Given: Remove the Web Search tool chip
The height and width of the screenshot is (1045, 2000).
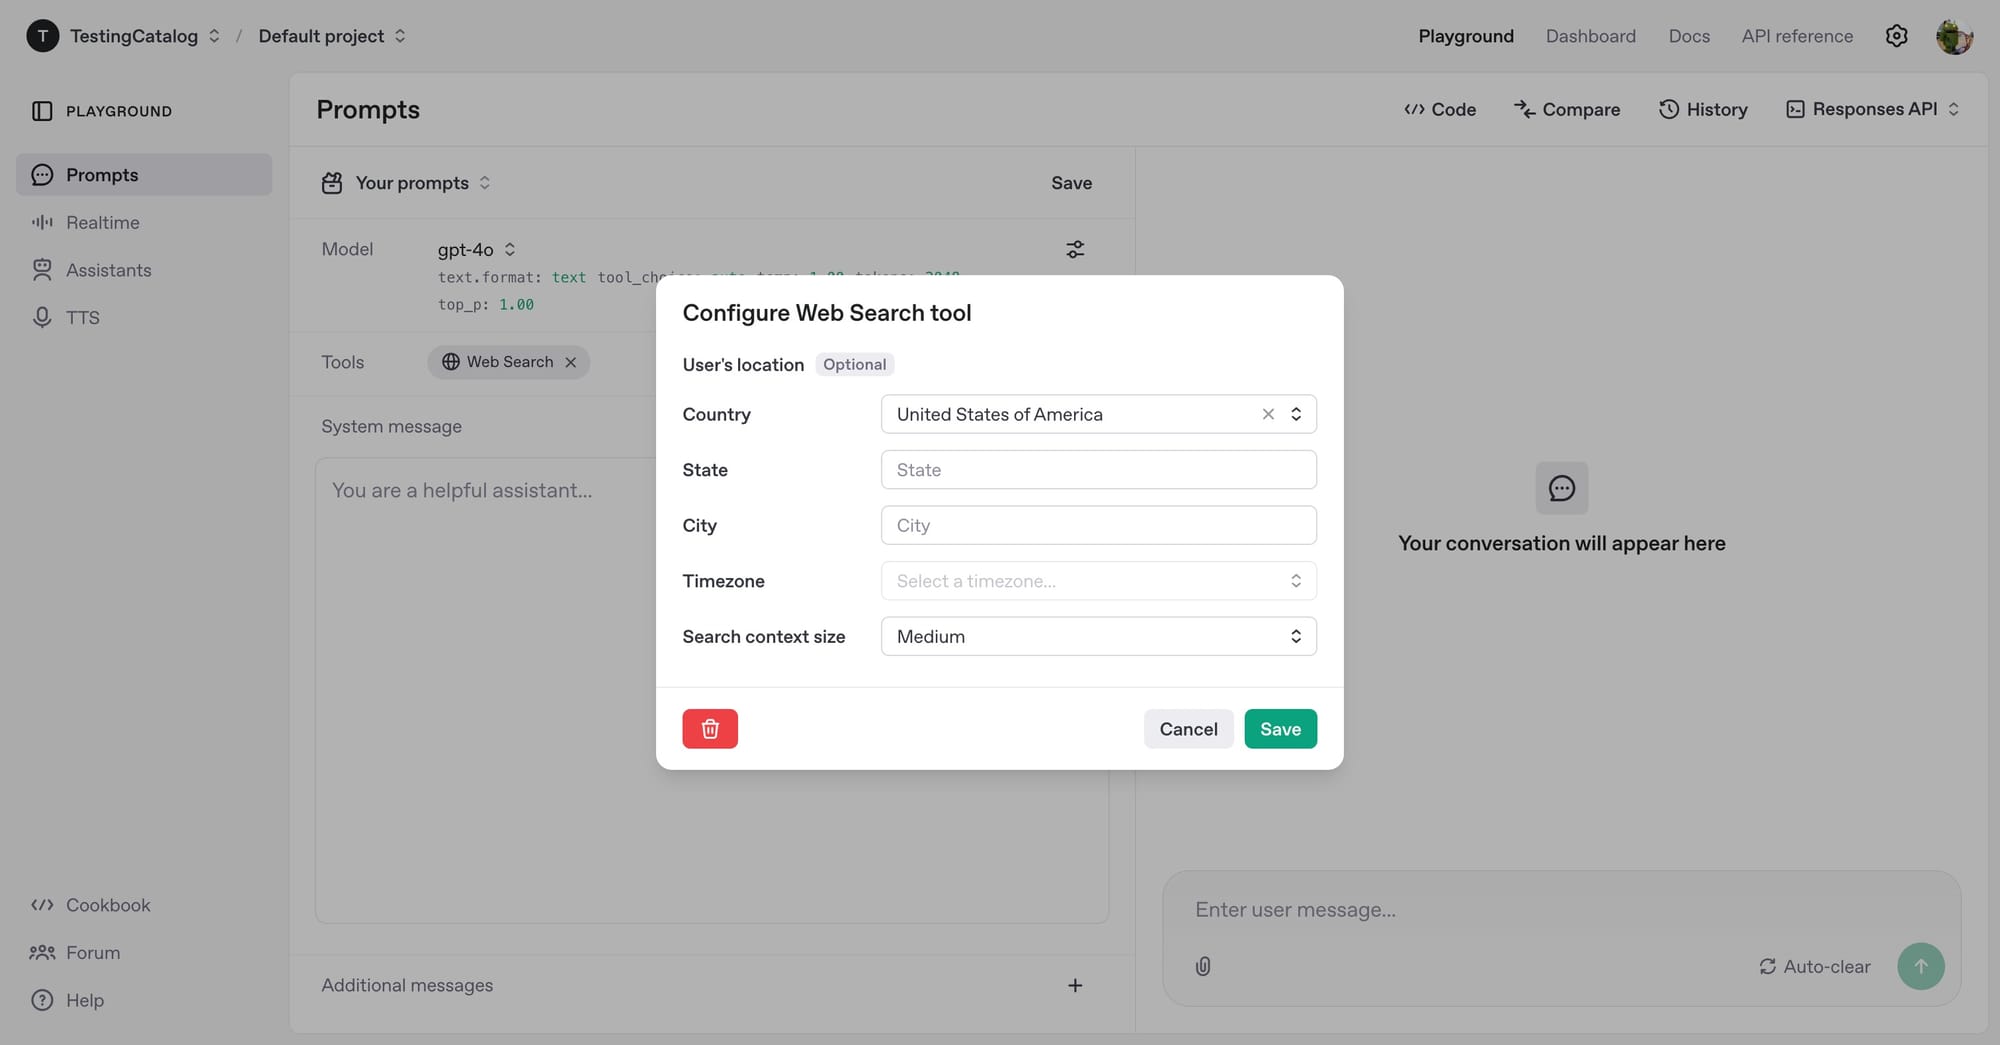Looking at the screenshot, I should 571,362.
